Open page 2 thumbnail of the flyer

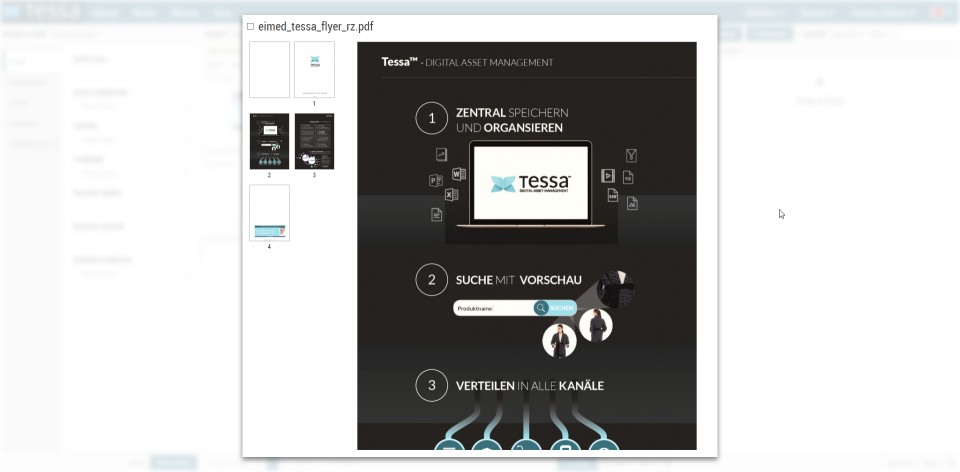click(269, 141)
